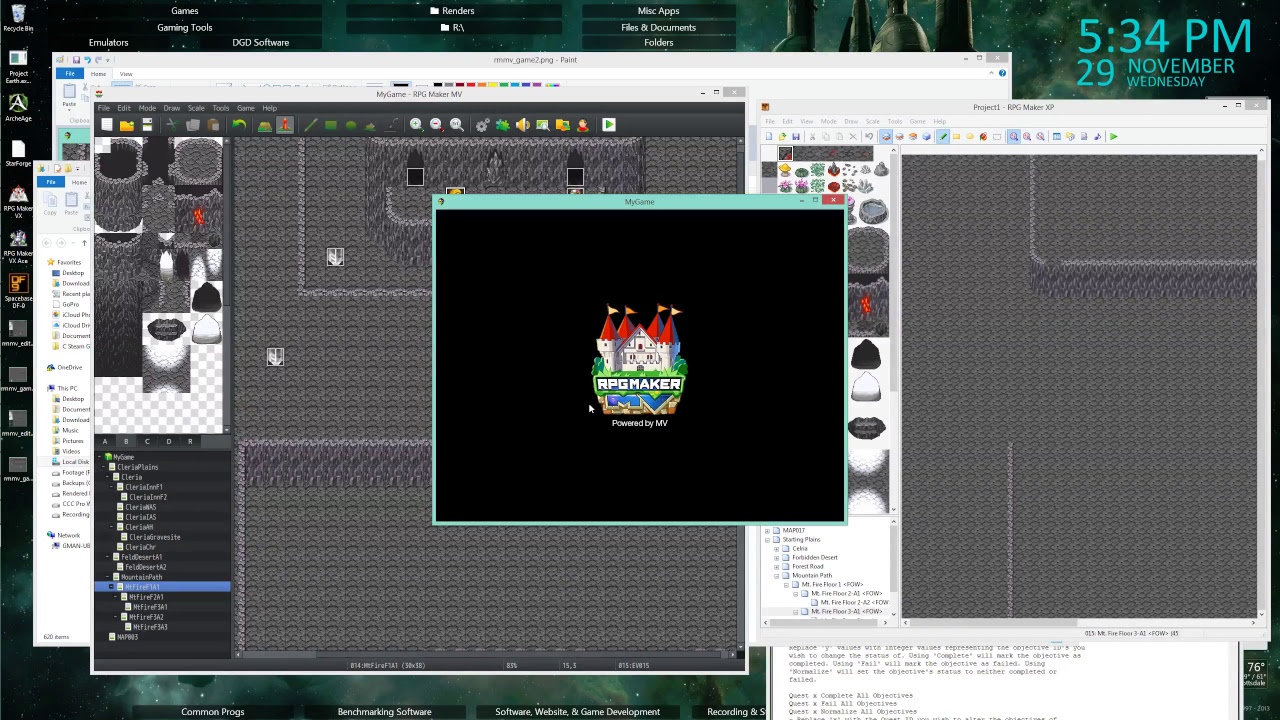Select Forest Road map in XP tree
Viewport: 1280px width, 720px height.
[808, 566]
